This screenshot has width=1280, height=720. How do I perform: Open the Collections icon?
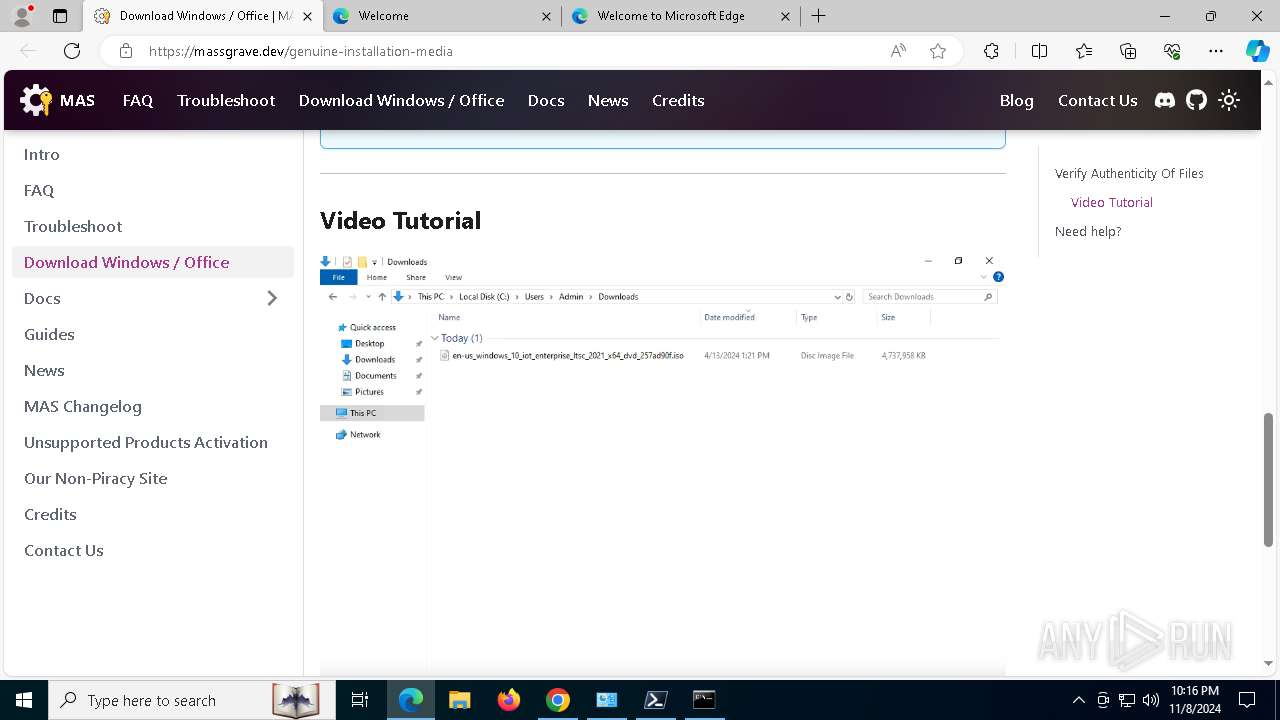coord(1128,51)
